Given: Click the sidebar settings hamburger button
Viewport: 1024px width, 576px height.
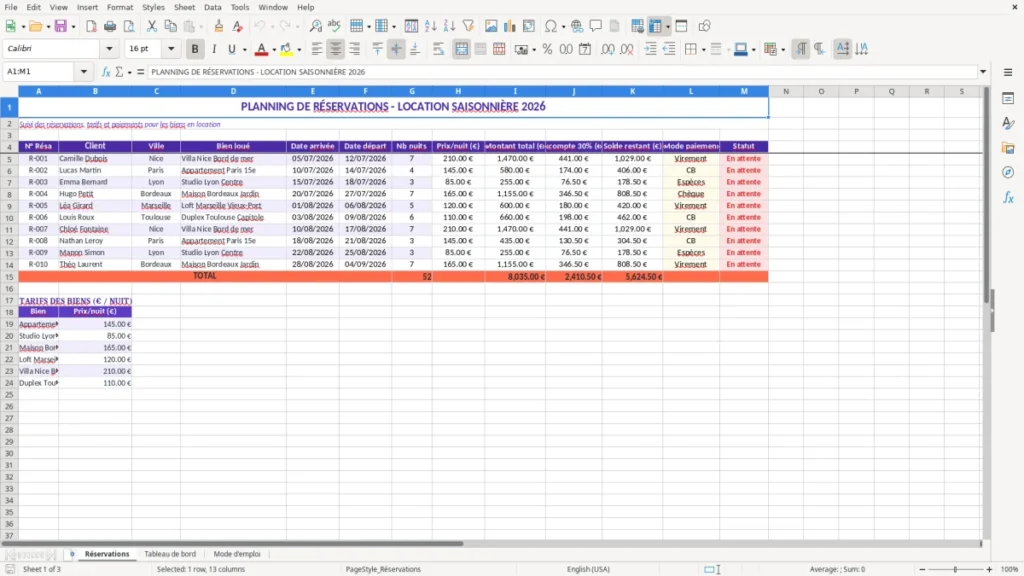Looking at the screenshot, I should pos(1008,72).
